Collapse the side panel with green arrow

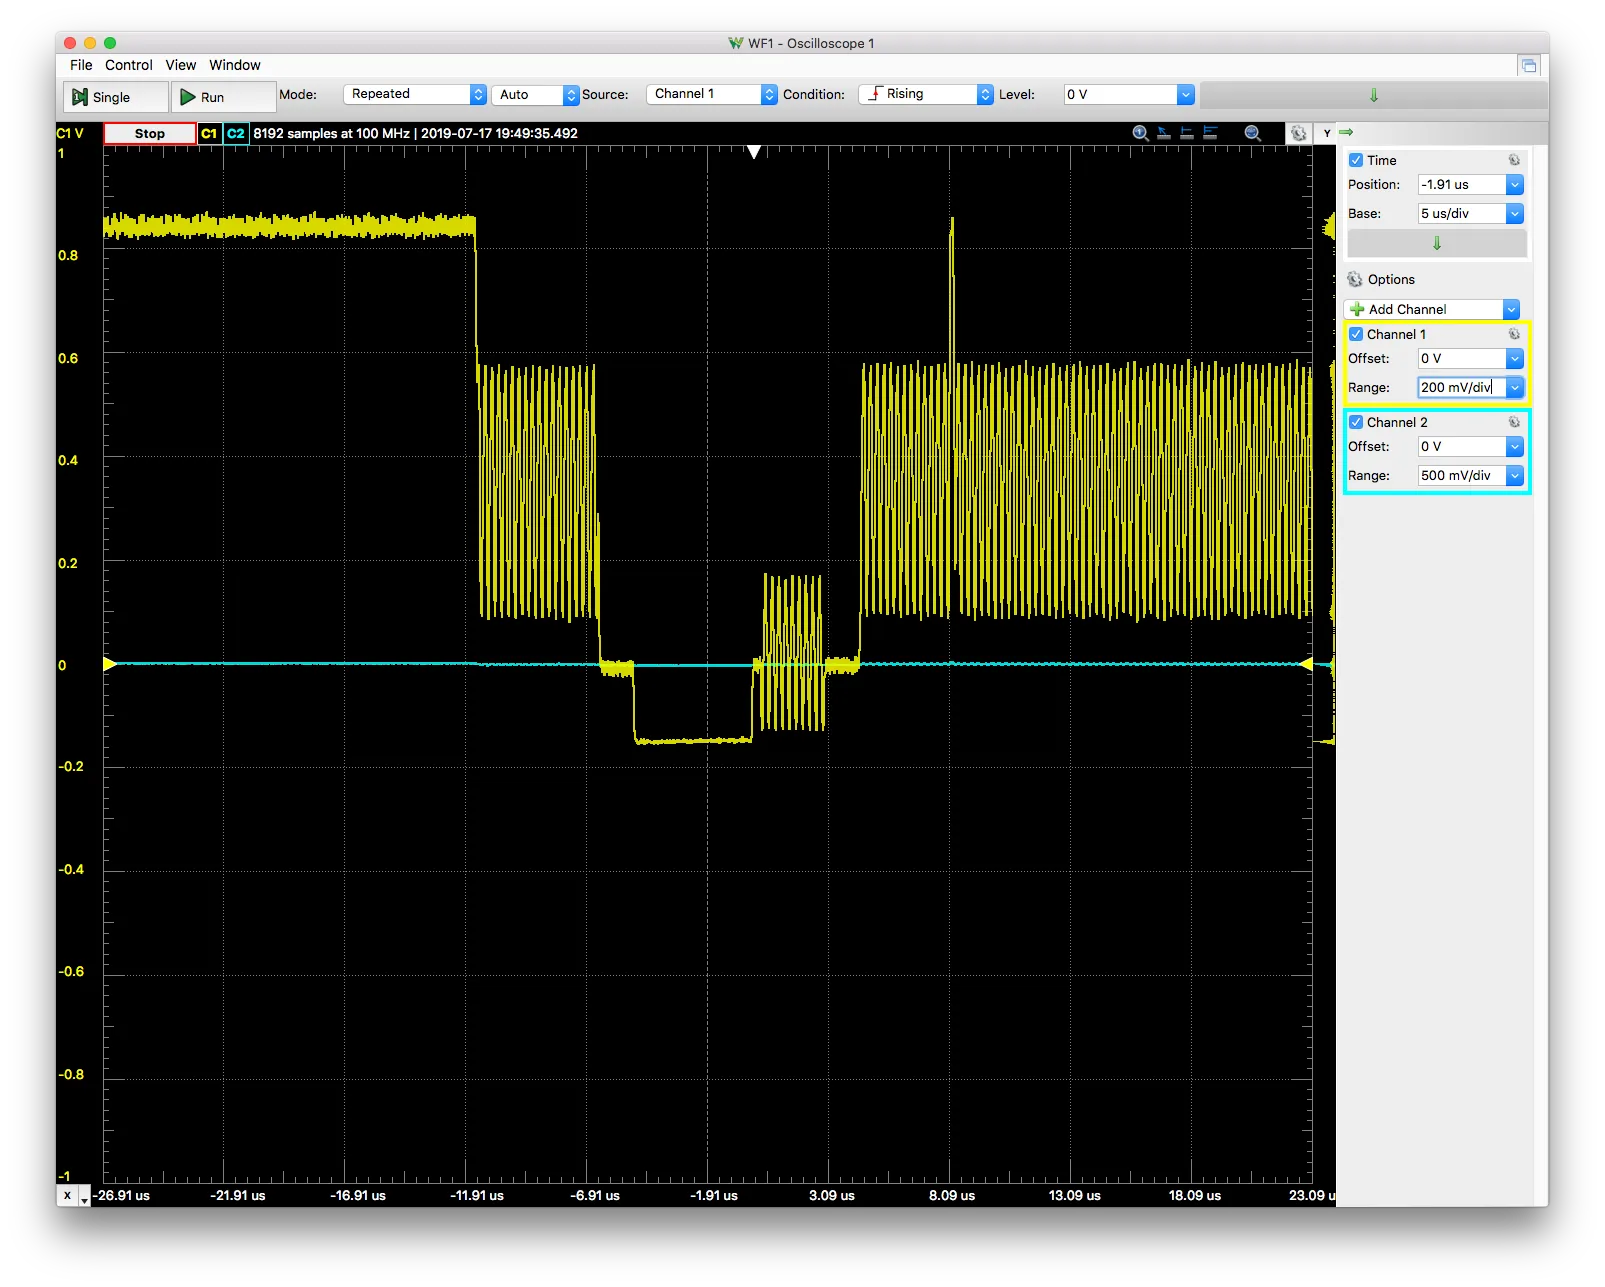pyautogui.click(x=1346, y=132)
